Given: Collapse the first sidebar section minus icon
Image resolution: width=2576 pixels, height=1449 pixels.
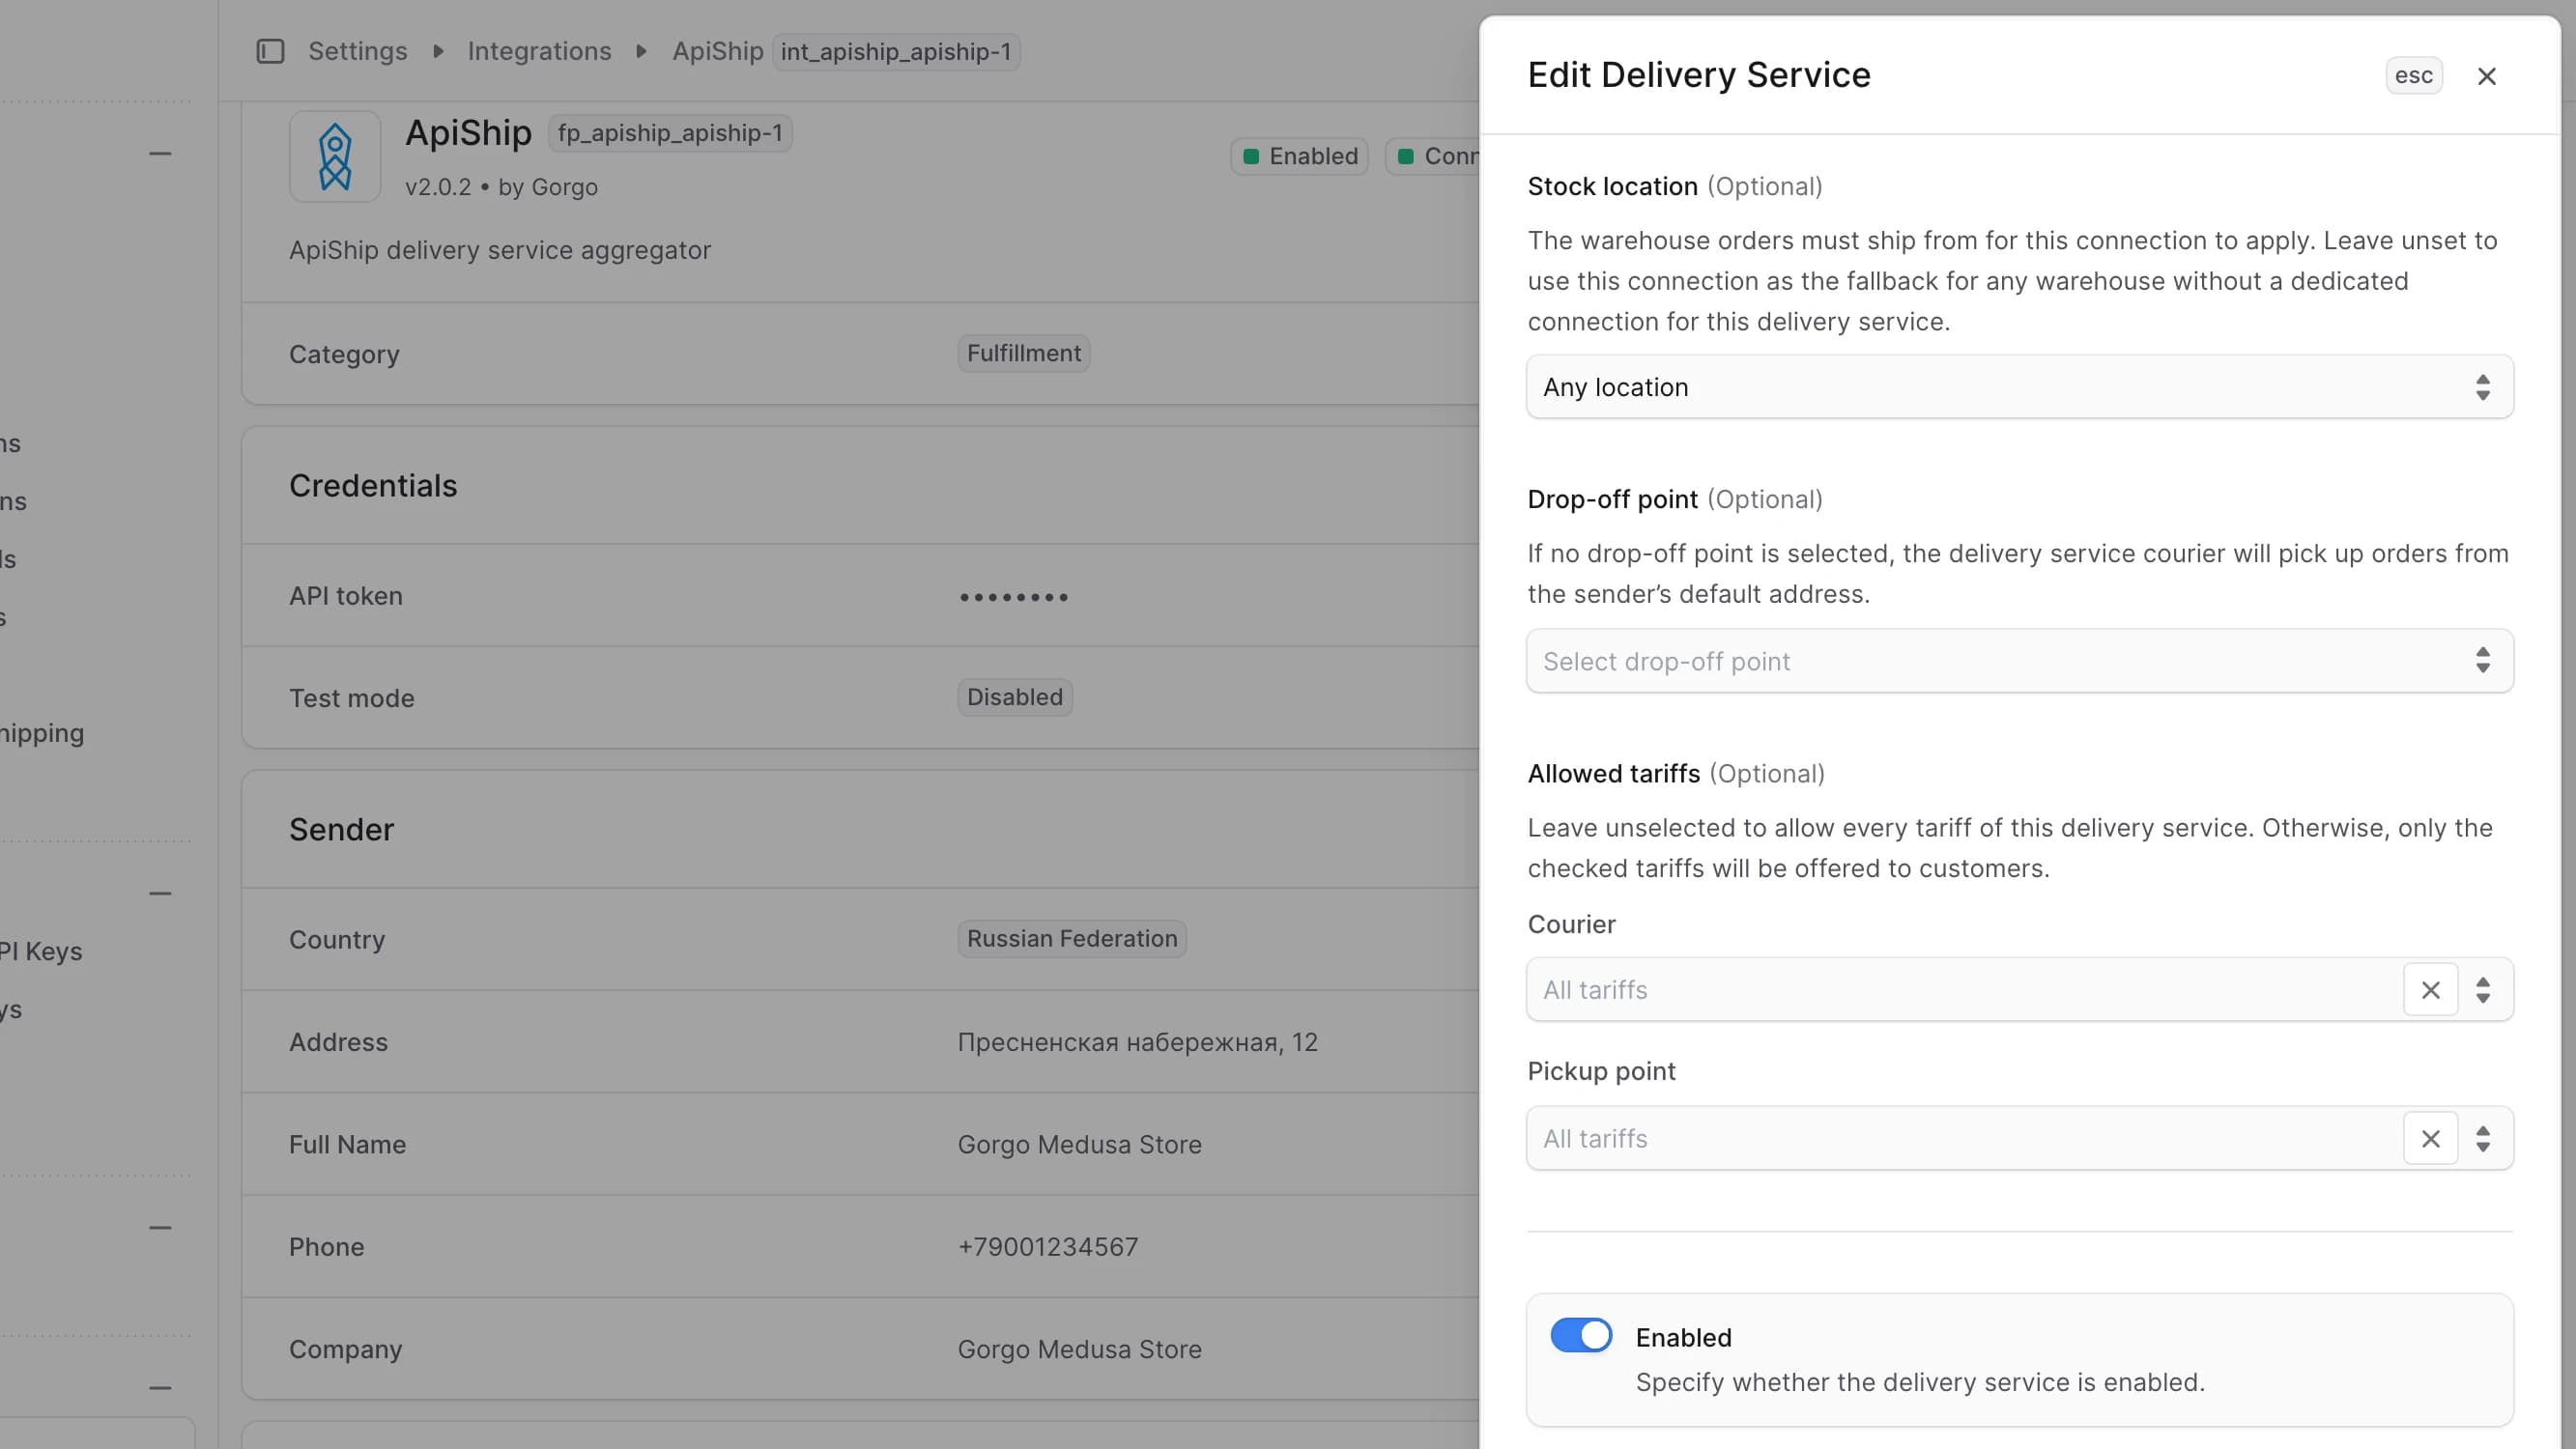Looking at the screenshot, I should click(x=160, y=154).
